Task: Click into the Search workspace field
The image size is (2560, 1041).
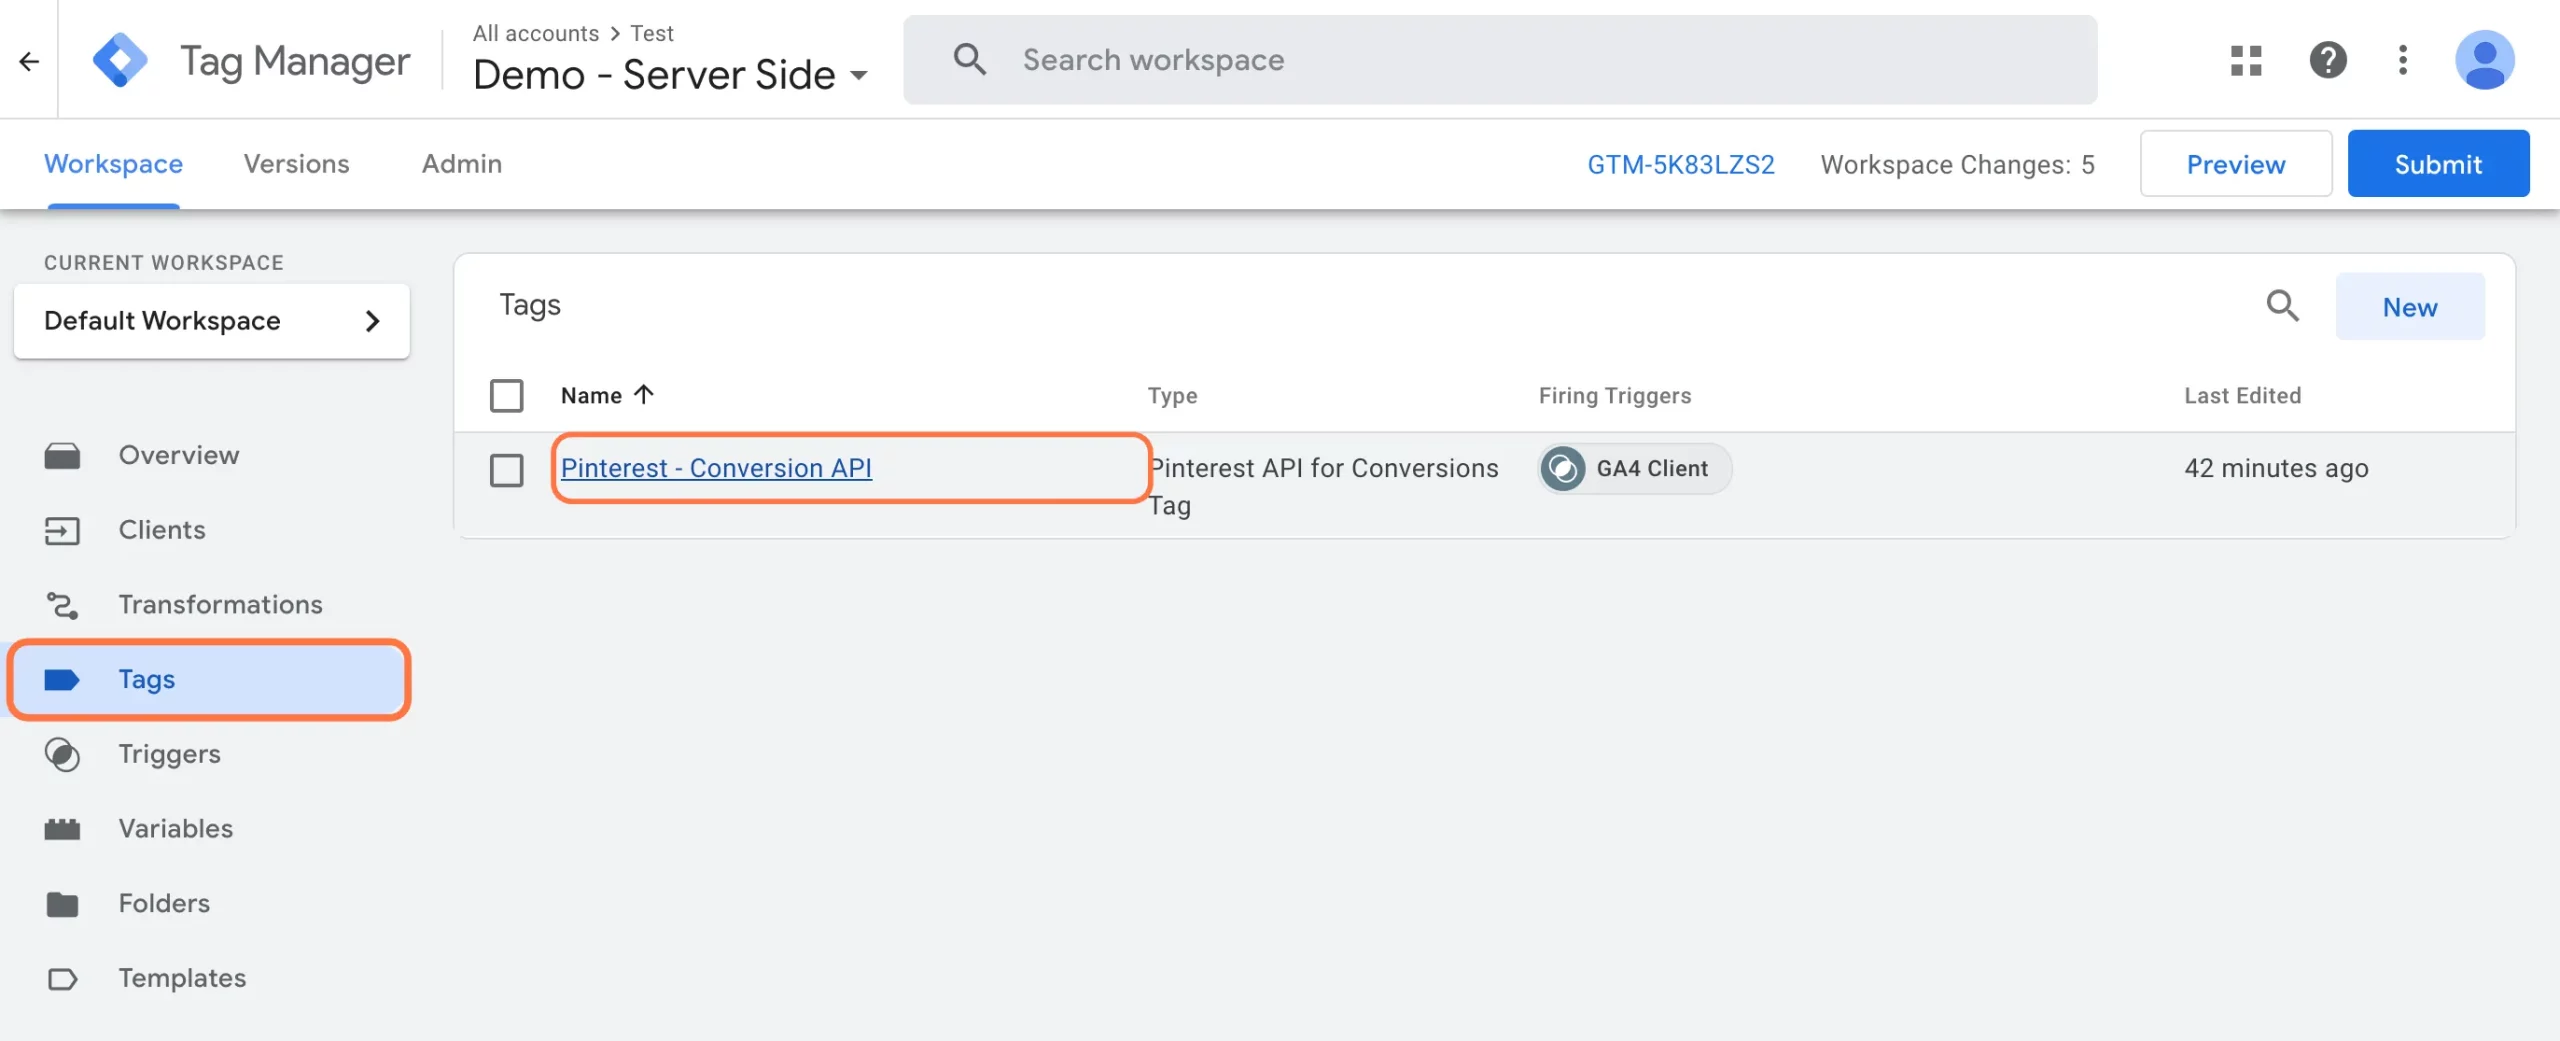Action: click(x=1500, y=60)
